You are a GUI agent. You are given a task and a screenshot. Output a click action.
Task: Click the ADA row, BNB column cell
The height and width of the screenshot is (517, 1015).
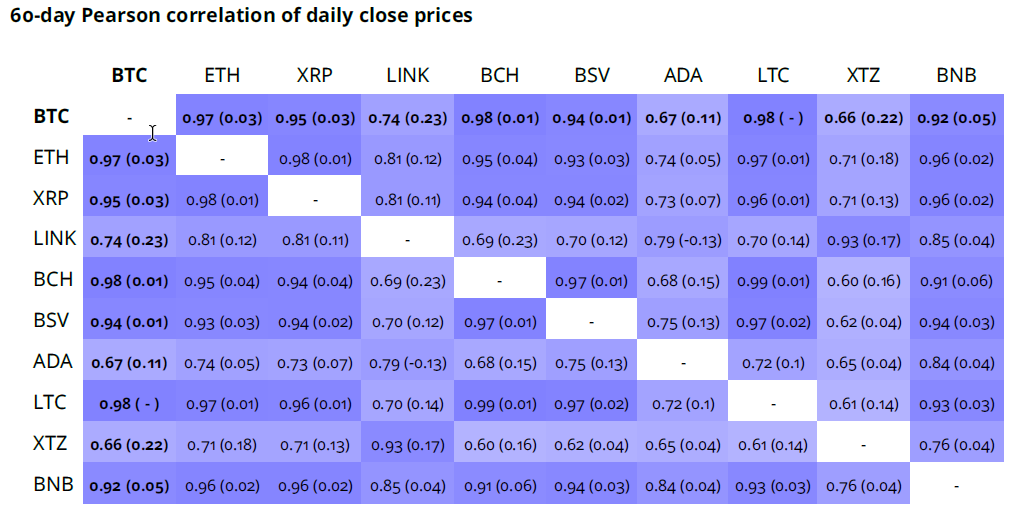[x=956, y=362]
